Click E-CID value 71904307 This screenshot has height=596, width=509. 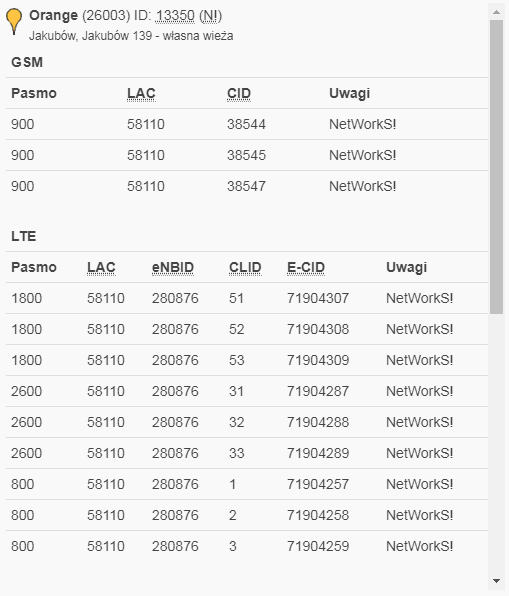pyautogui.click(x=318, y=298)
